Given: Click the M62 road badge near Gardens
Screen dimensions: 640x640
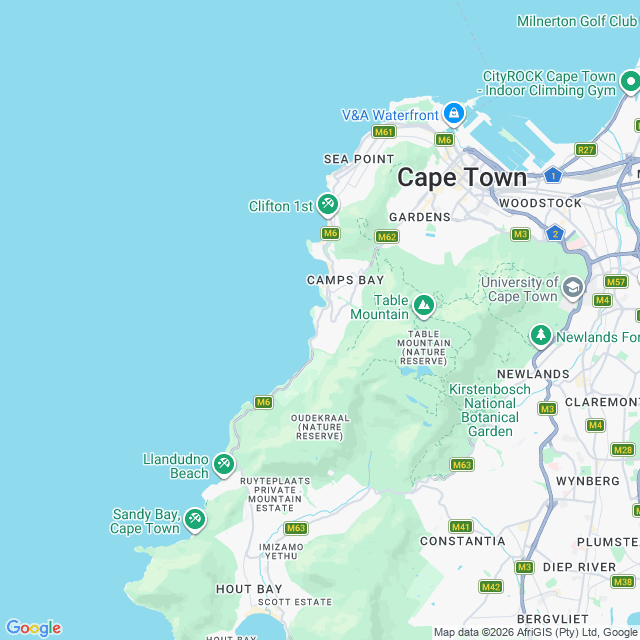Looking at the screenshot, I should [x=387, y=237].
